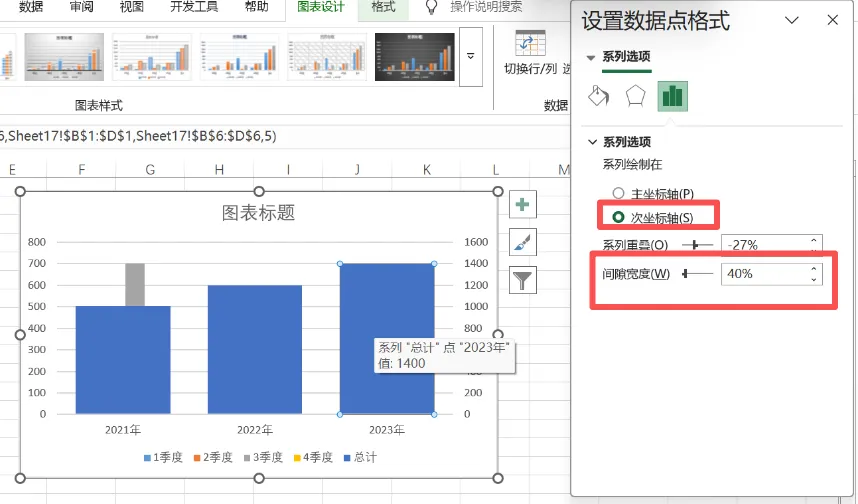
Task: Click the blue 总计 bar for 2022年
Action: (255, 350)
